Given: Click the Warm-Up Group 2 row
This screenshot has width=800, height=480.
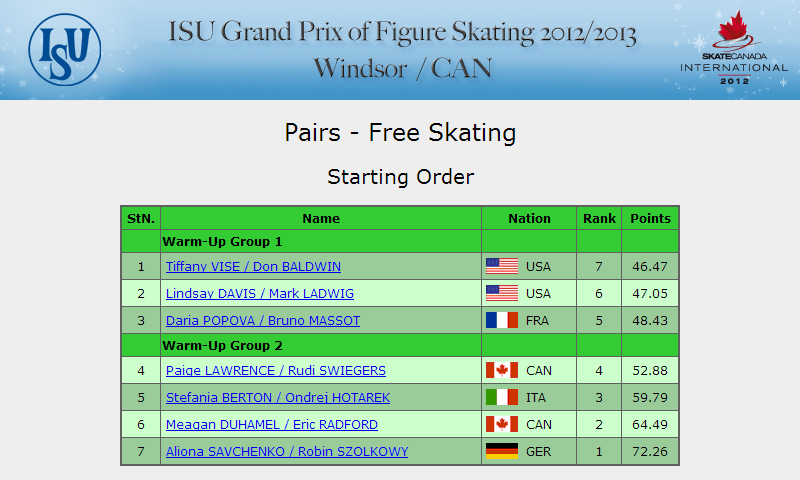Looking at the screenshot, I should click(x=399, y=345).
